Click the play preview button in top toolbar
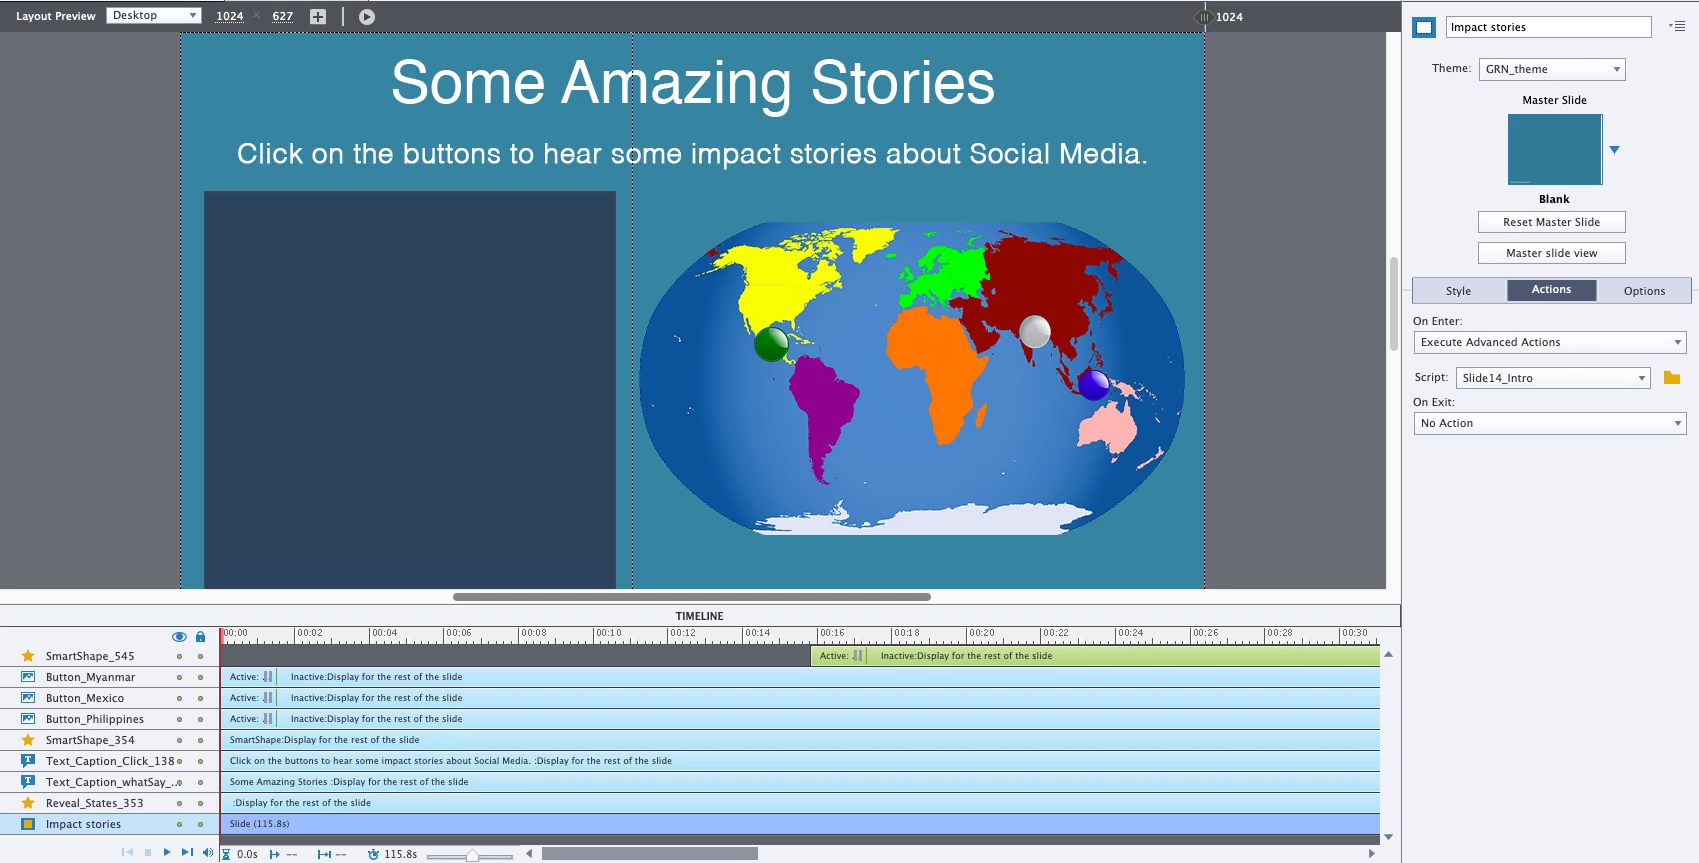 pyautogui.click(x=367, y=17)
